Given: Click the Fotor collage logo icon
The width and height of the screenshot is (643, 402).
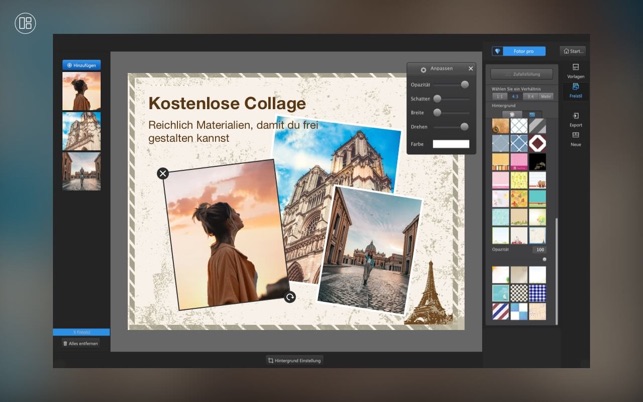Looking at the screenshot, I should point(25,23).
